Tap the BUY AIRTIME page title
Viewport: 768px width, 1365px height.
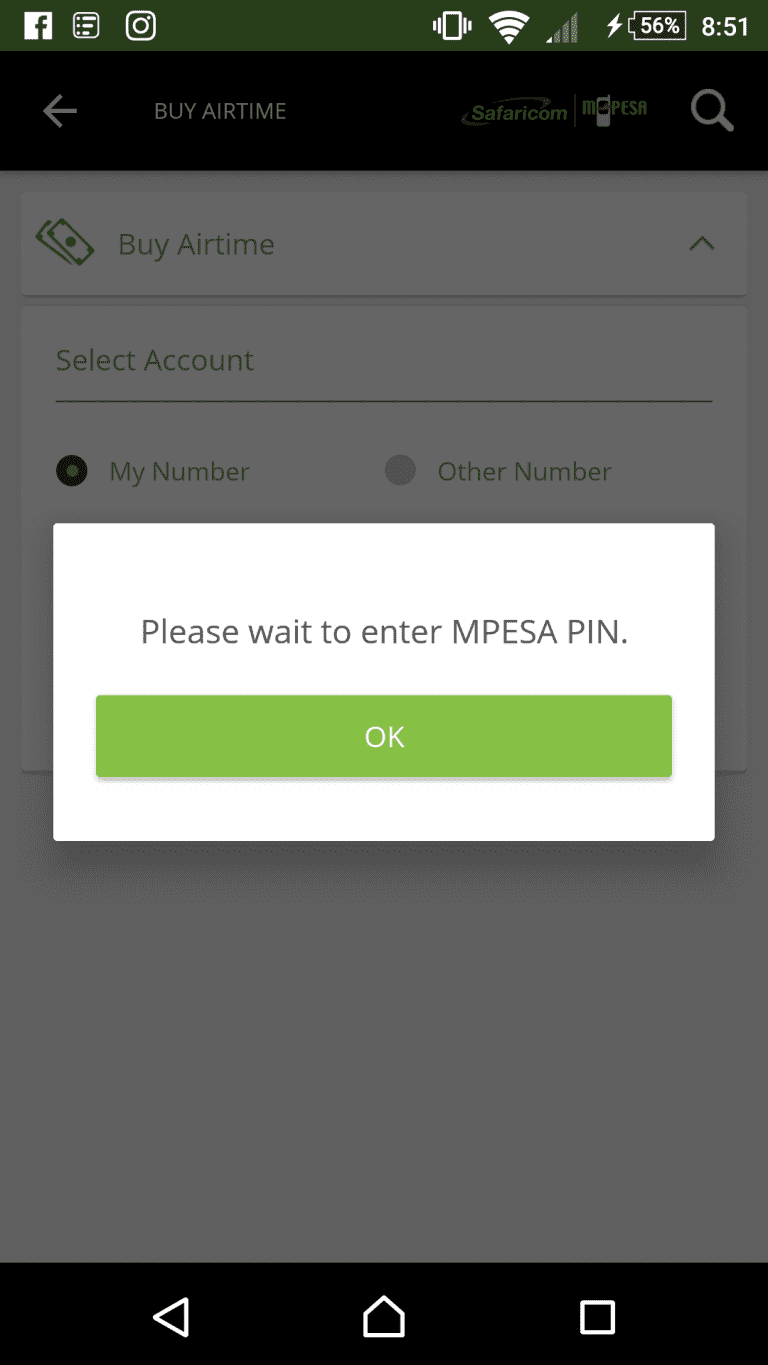(x=220, y=111)
